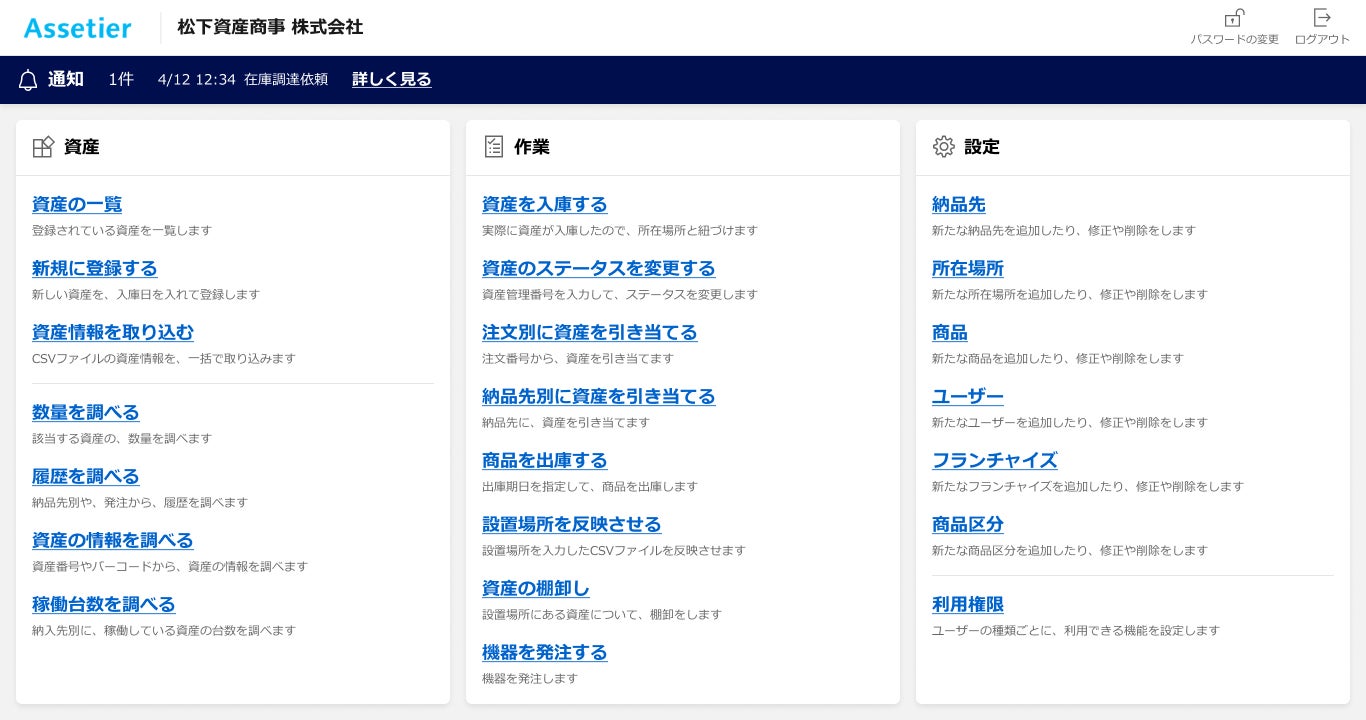1366x720 pixels.
Task: Select 新規に登録する
Action: click(95, 268)
